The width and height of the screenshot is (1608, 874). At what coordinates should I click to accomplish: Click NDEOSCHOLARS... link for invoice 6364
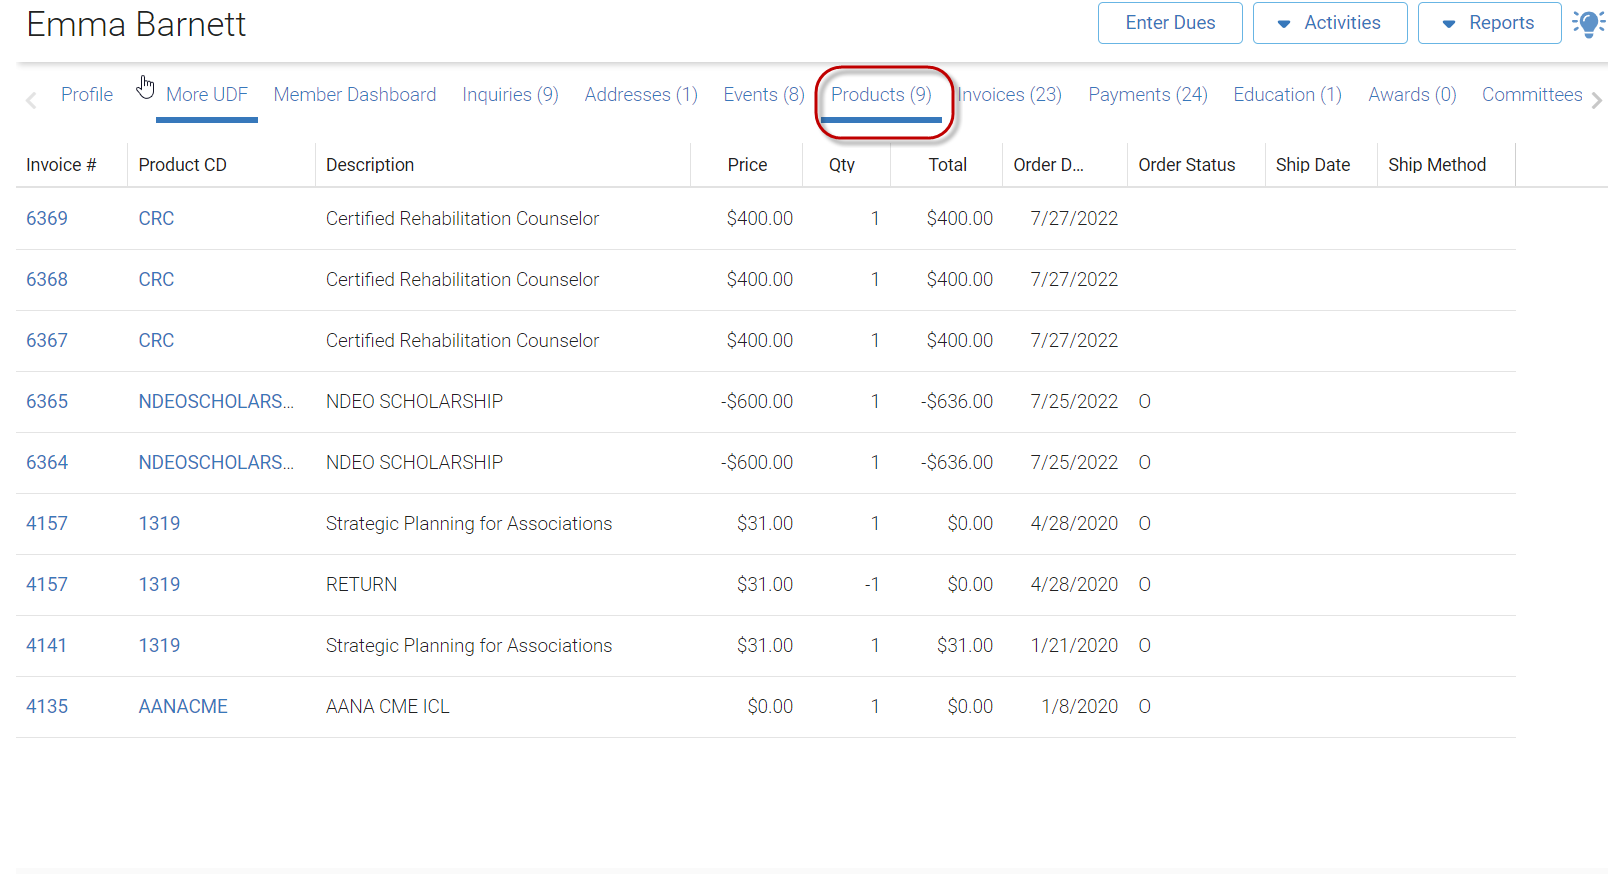point(216,463)
